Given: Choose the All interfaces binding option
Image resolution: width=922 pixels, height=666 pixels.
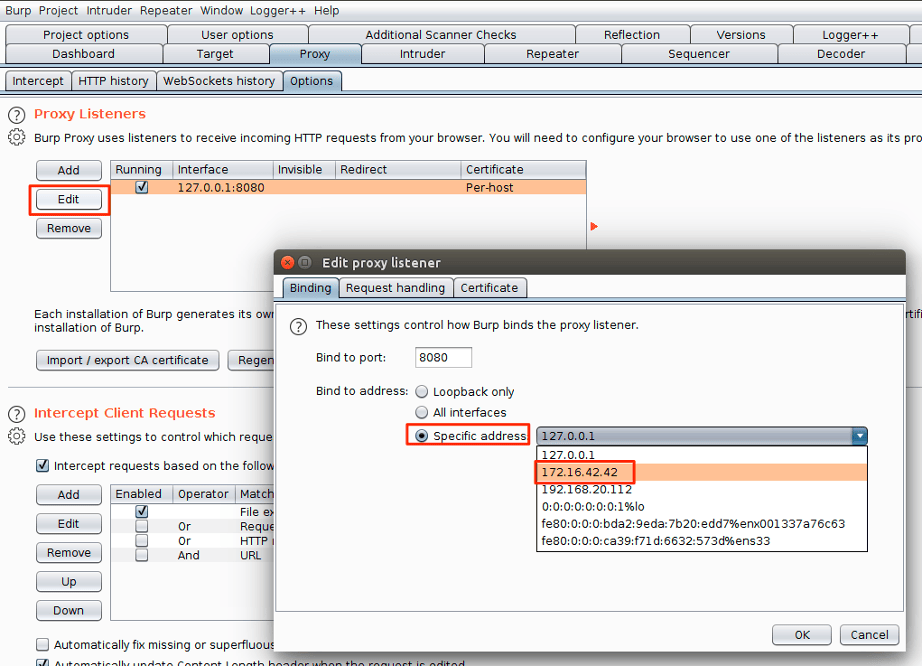Looking at the screenshot, I should (421, 412).
